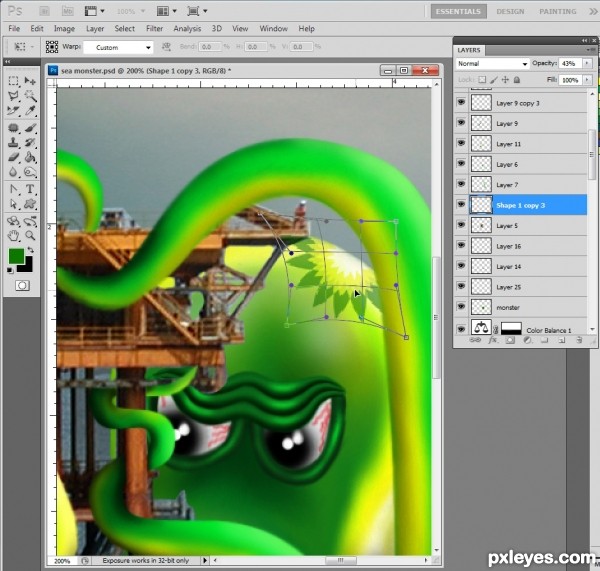Click the Color Balance 1 mask thumbnail
This screenshot has height=571, width=600.
(x=511, y=328)
